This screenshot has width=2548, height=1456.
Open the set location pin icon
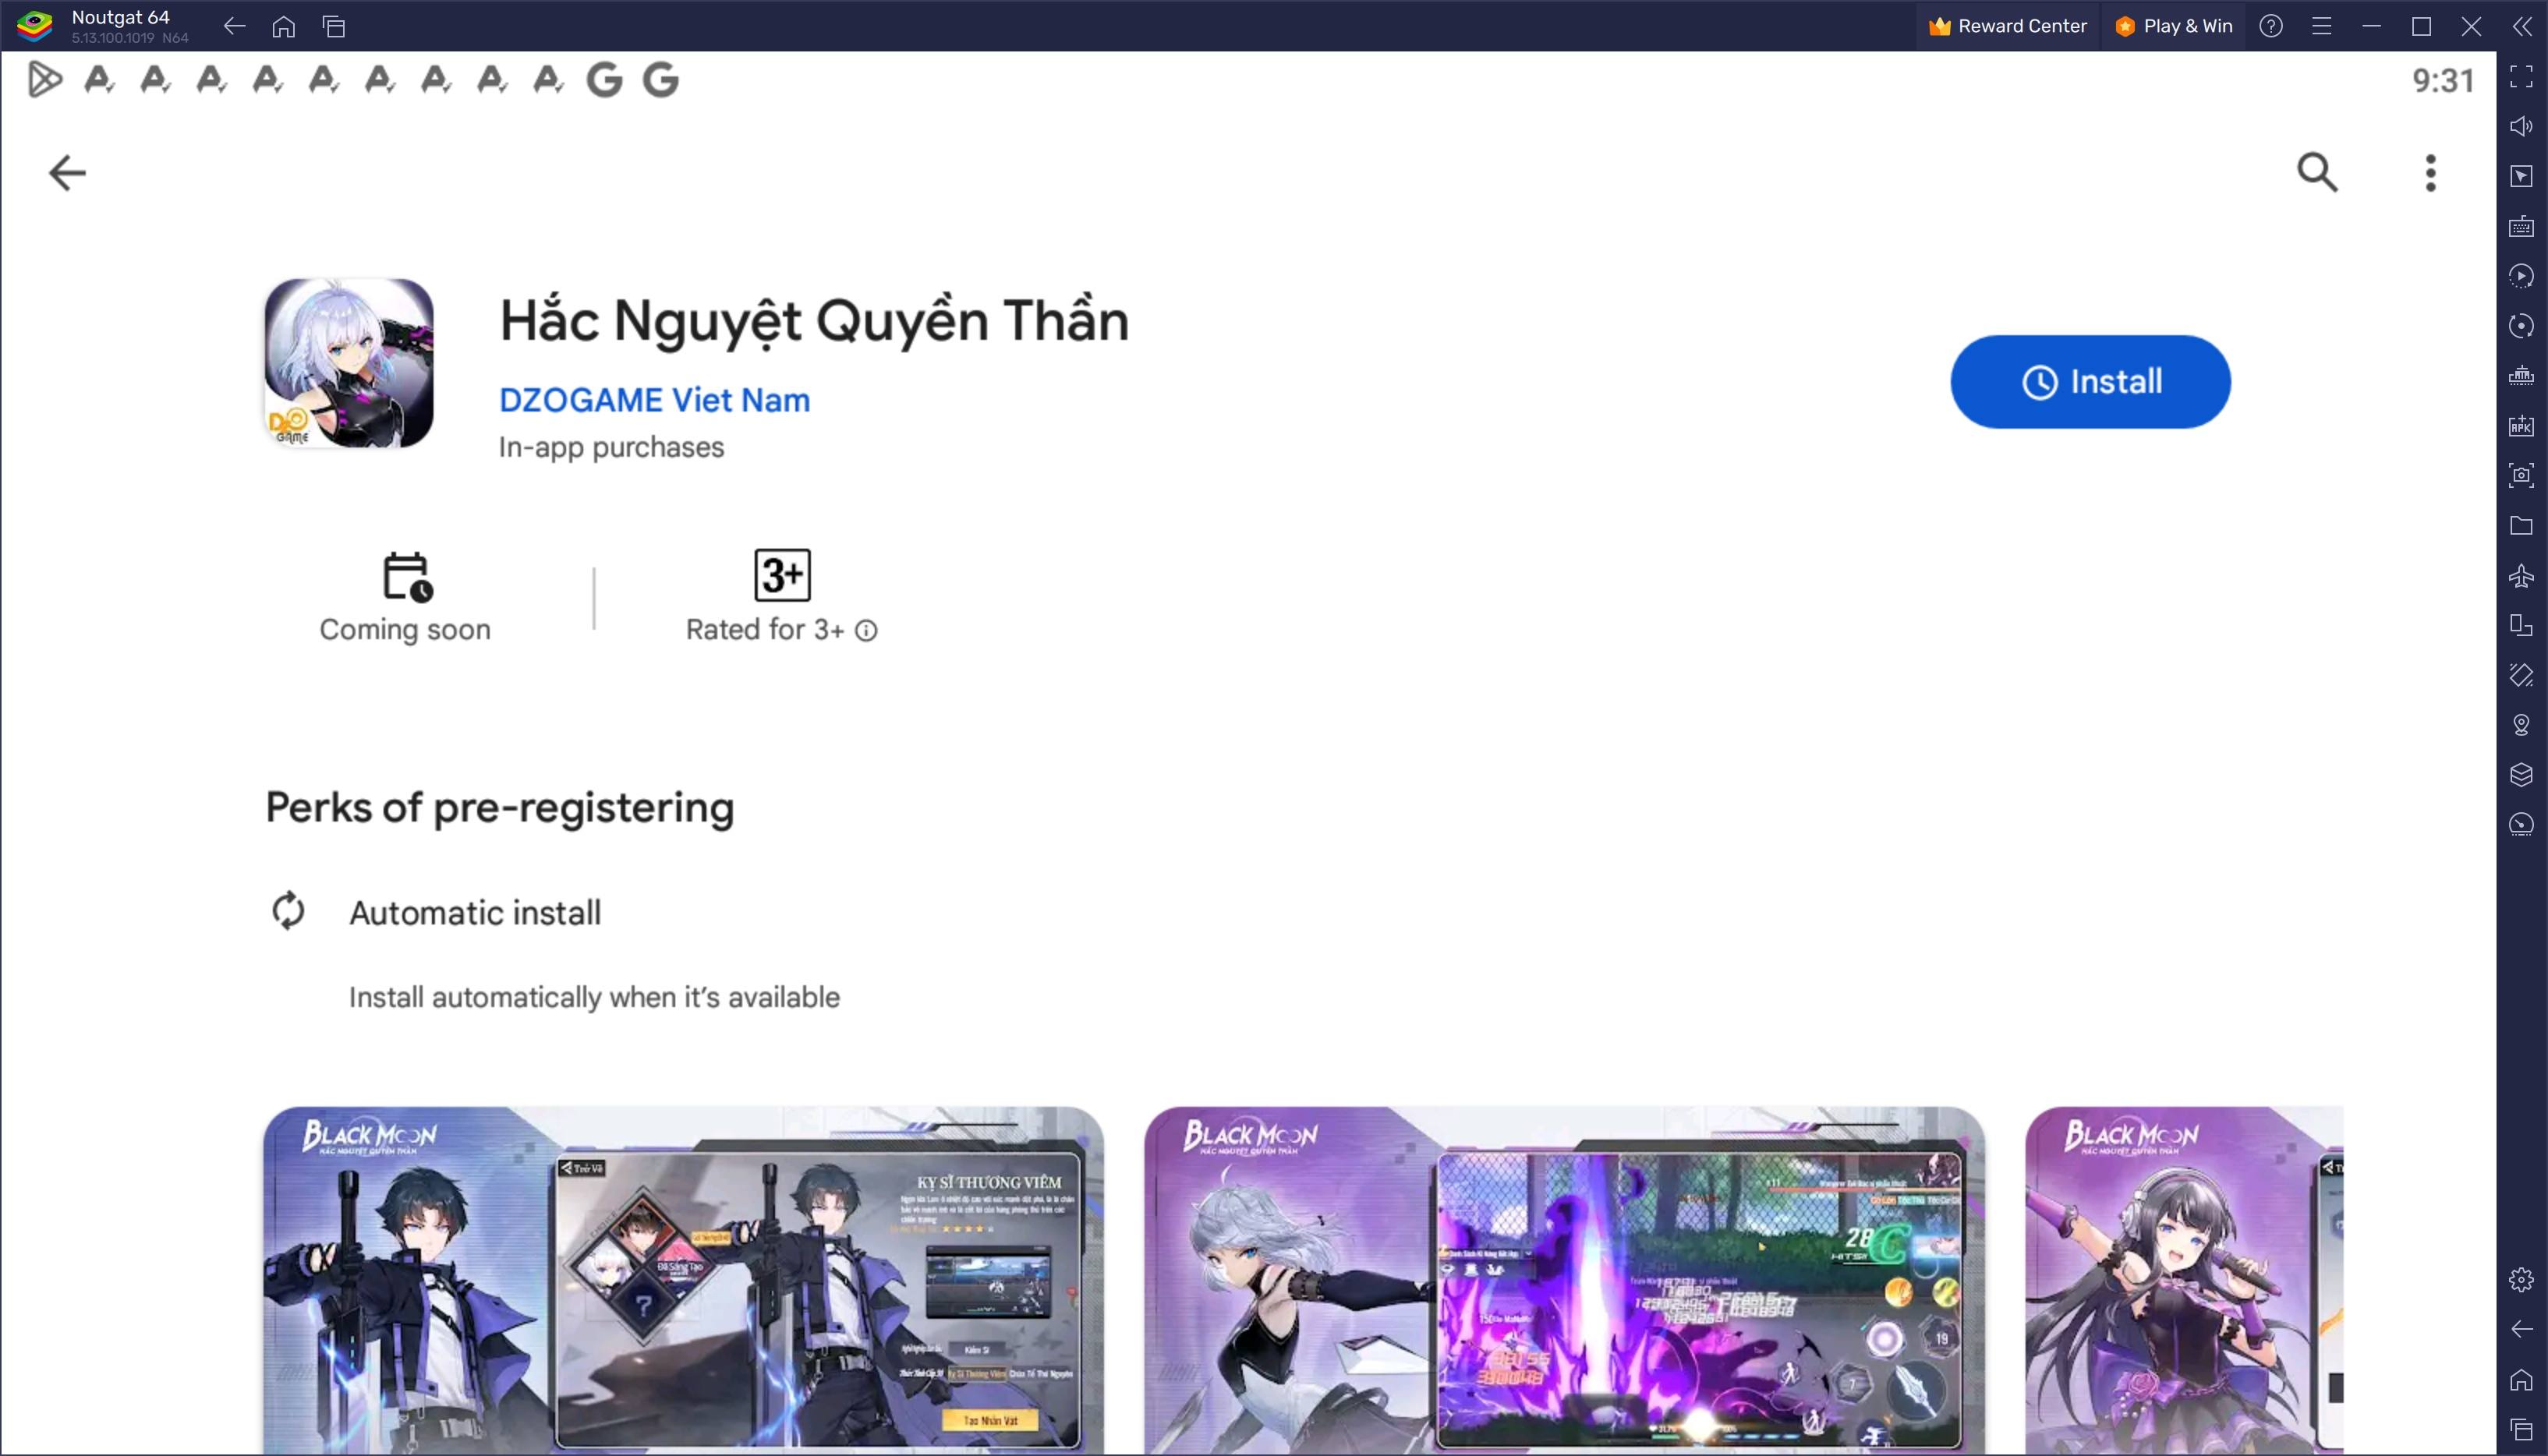click(2521, 725)
